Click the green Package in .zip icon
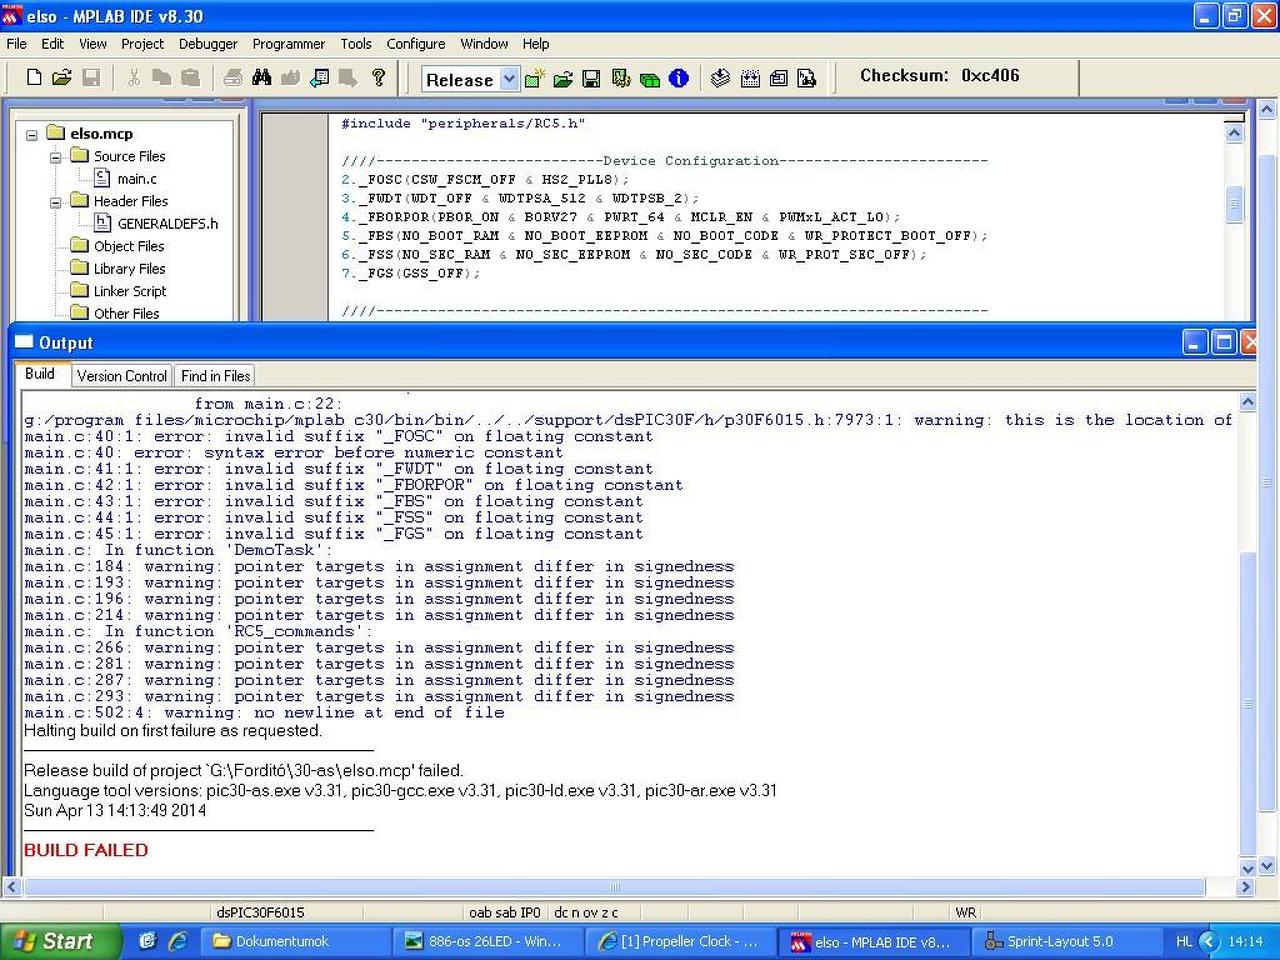The image size is (1280, 960). pos(650,78)
